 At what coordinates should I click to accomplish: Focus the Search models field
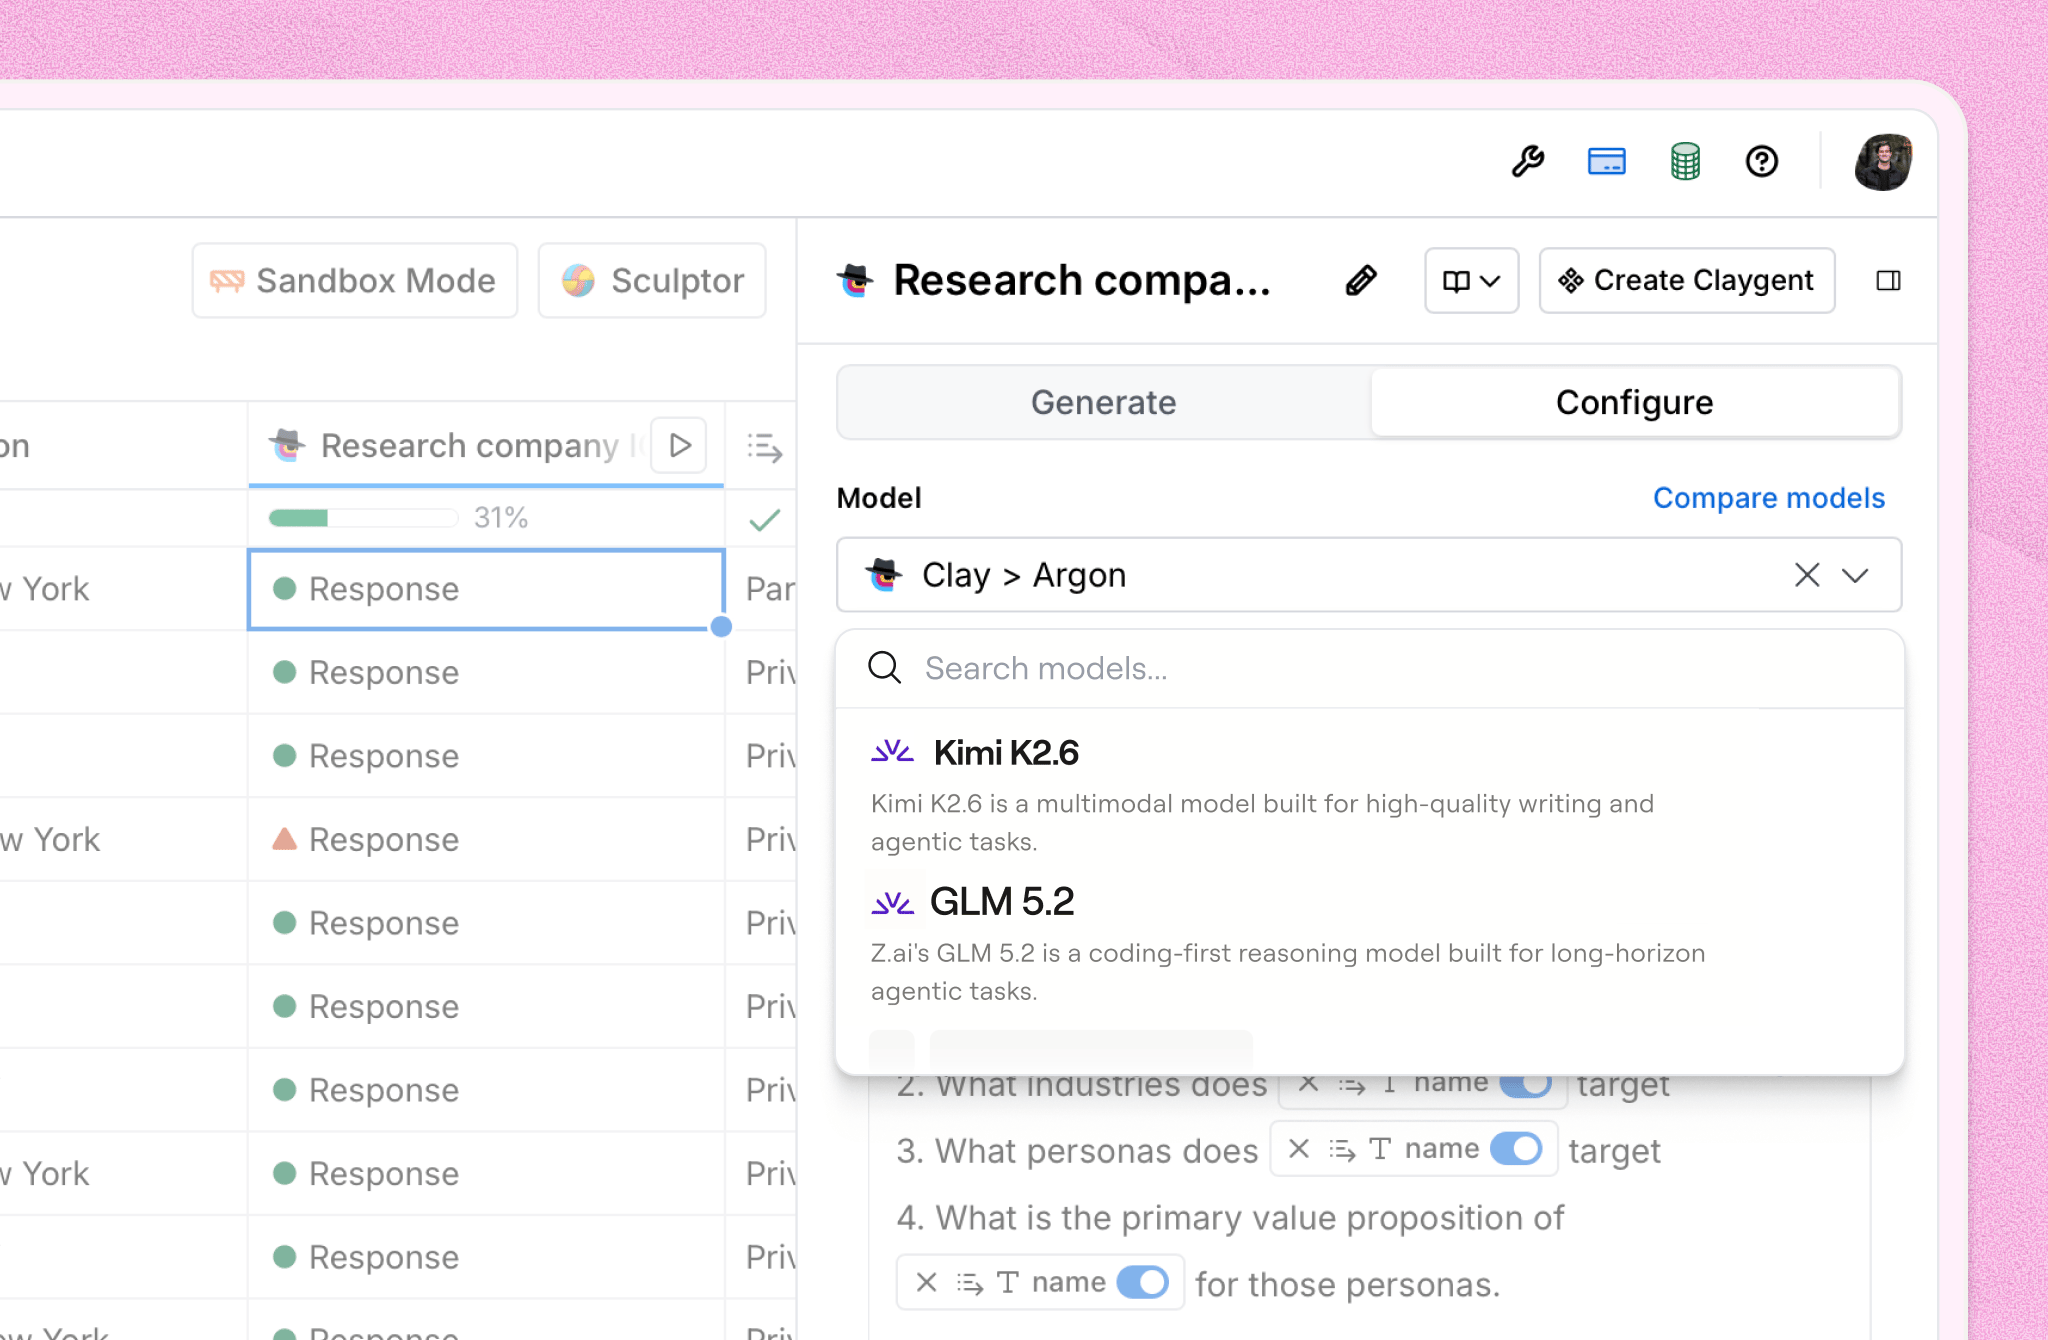pos(1369,668)
